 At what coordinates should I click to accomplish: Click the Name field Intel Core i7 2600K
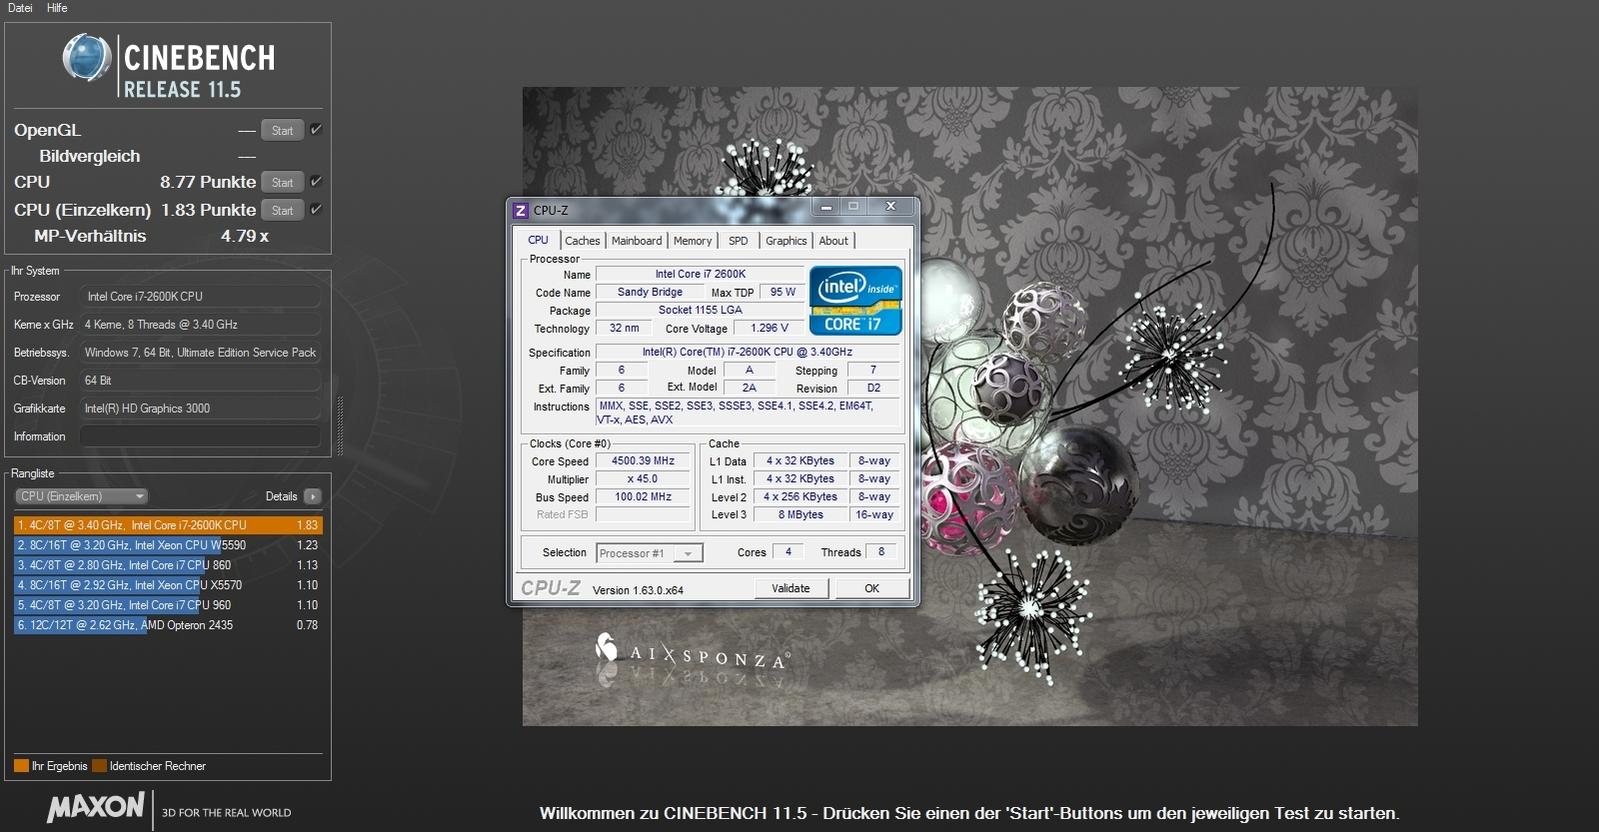click(x=700, y=274)
